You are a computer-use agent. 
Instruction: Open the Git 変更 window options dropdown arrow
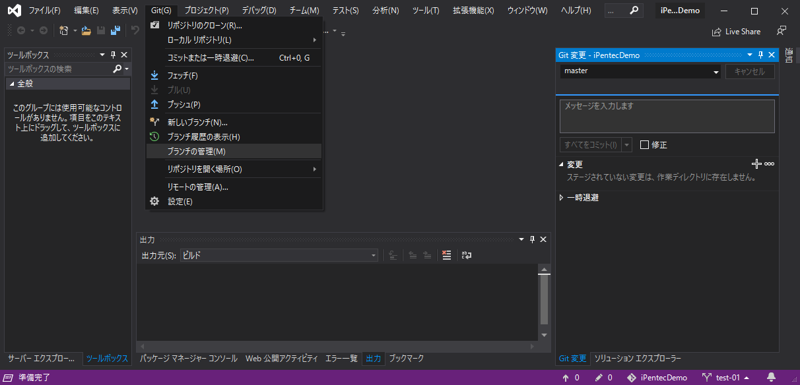tap(749, 55)
